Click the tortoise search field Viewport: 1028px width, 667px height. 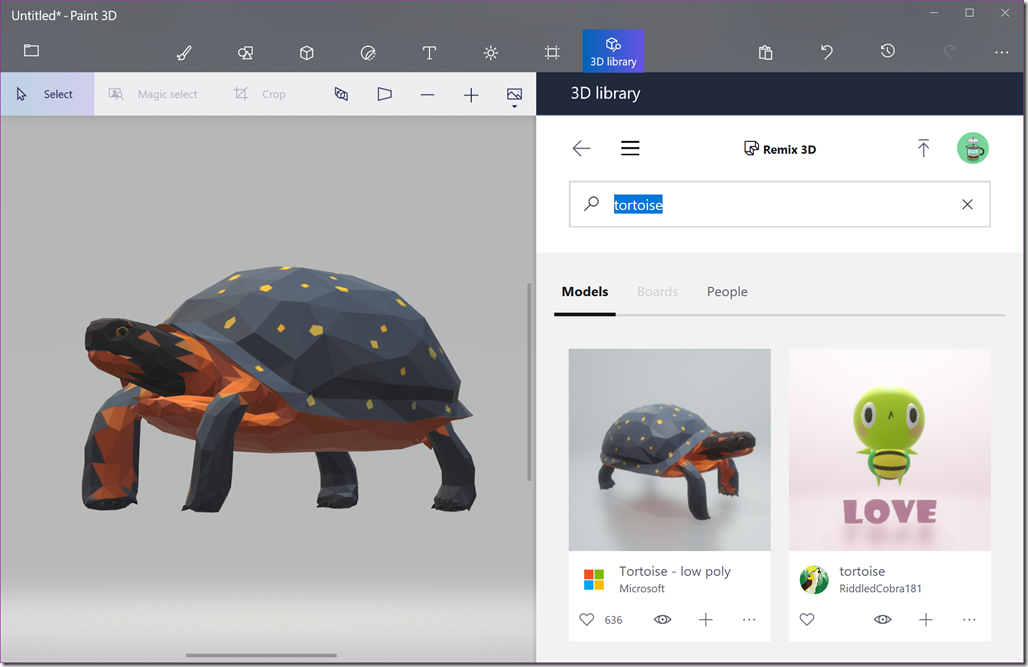click(x=780, y=204)
